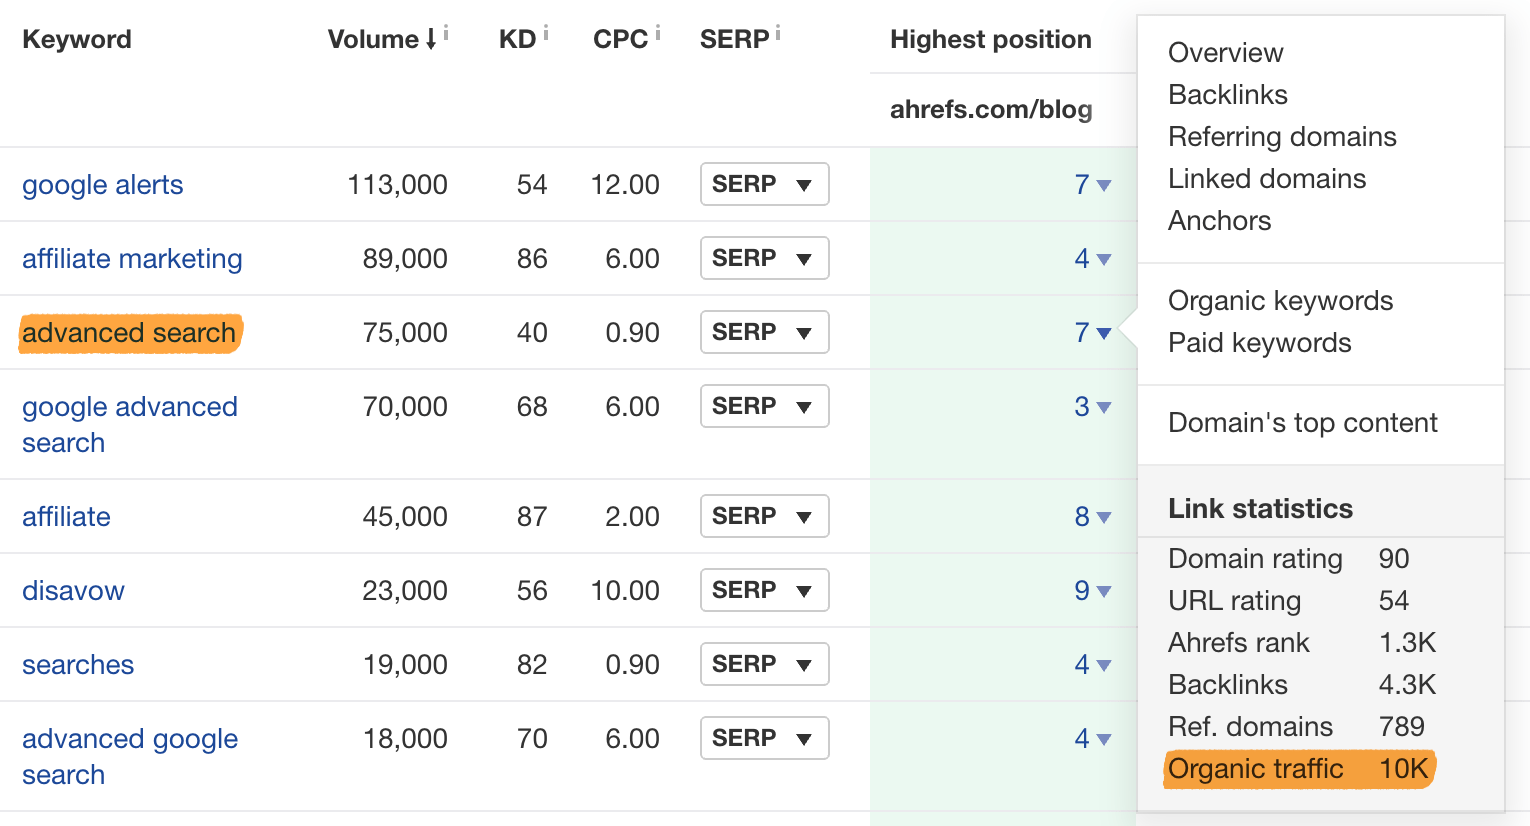Open SERP dropdown for "disavow"

tap(765, 590)
